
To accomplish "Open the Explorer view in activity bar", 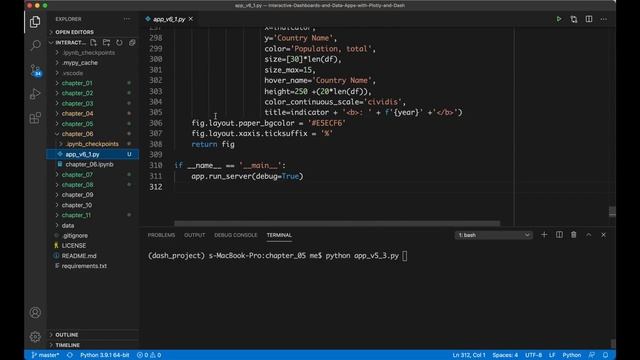I will click(35, 22).
